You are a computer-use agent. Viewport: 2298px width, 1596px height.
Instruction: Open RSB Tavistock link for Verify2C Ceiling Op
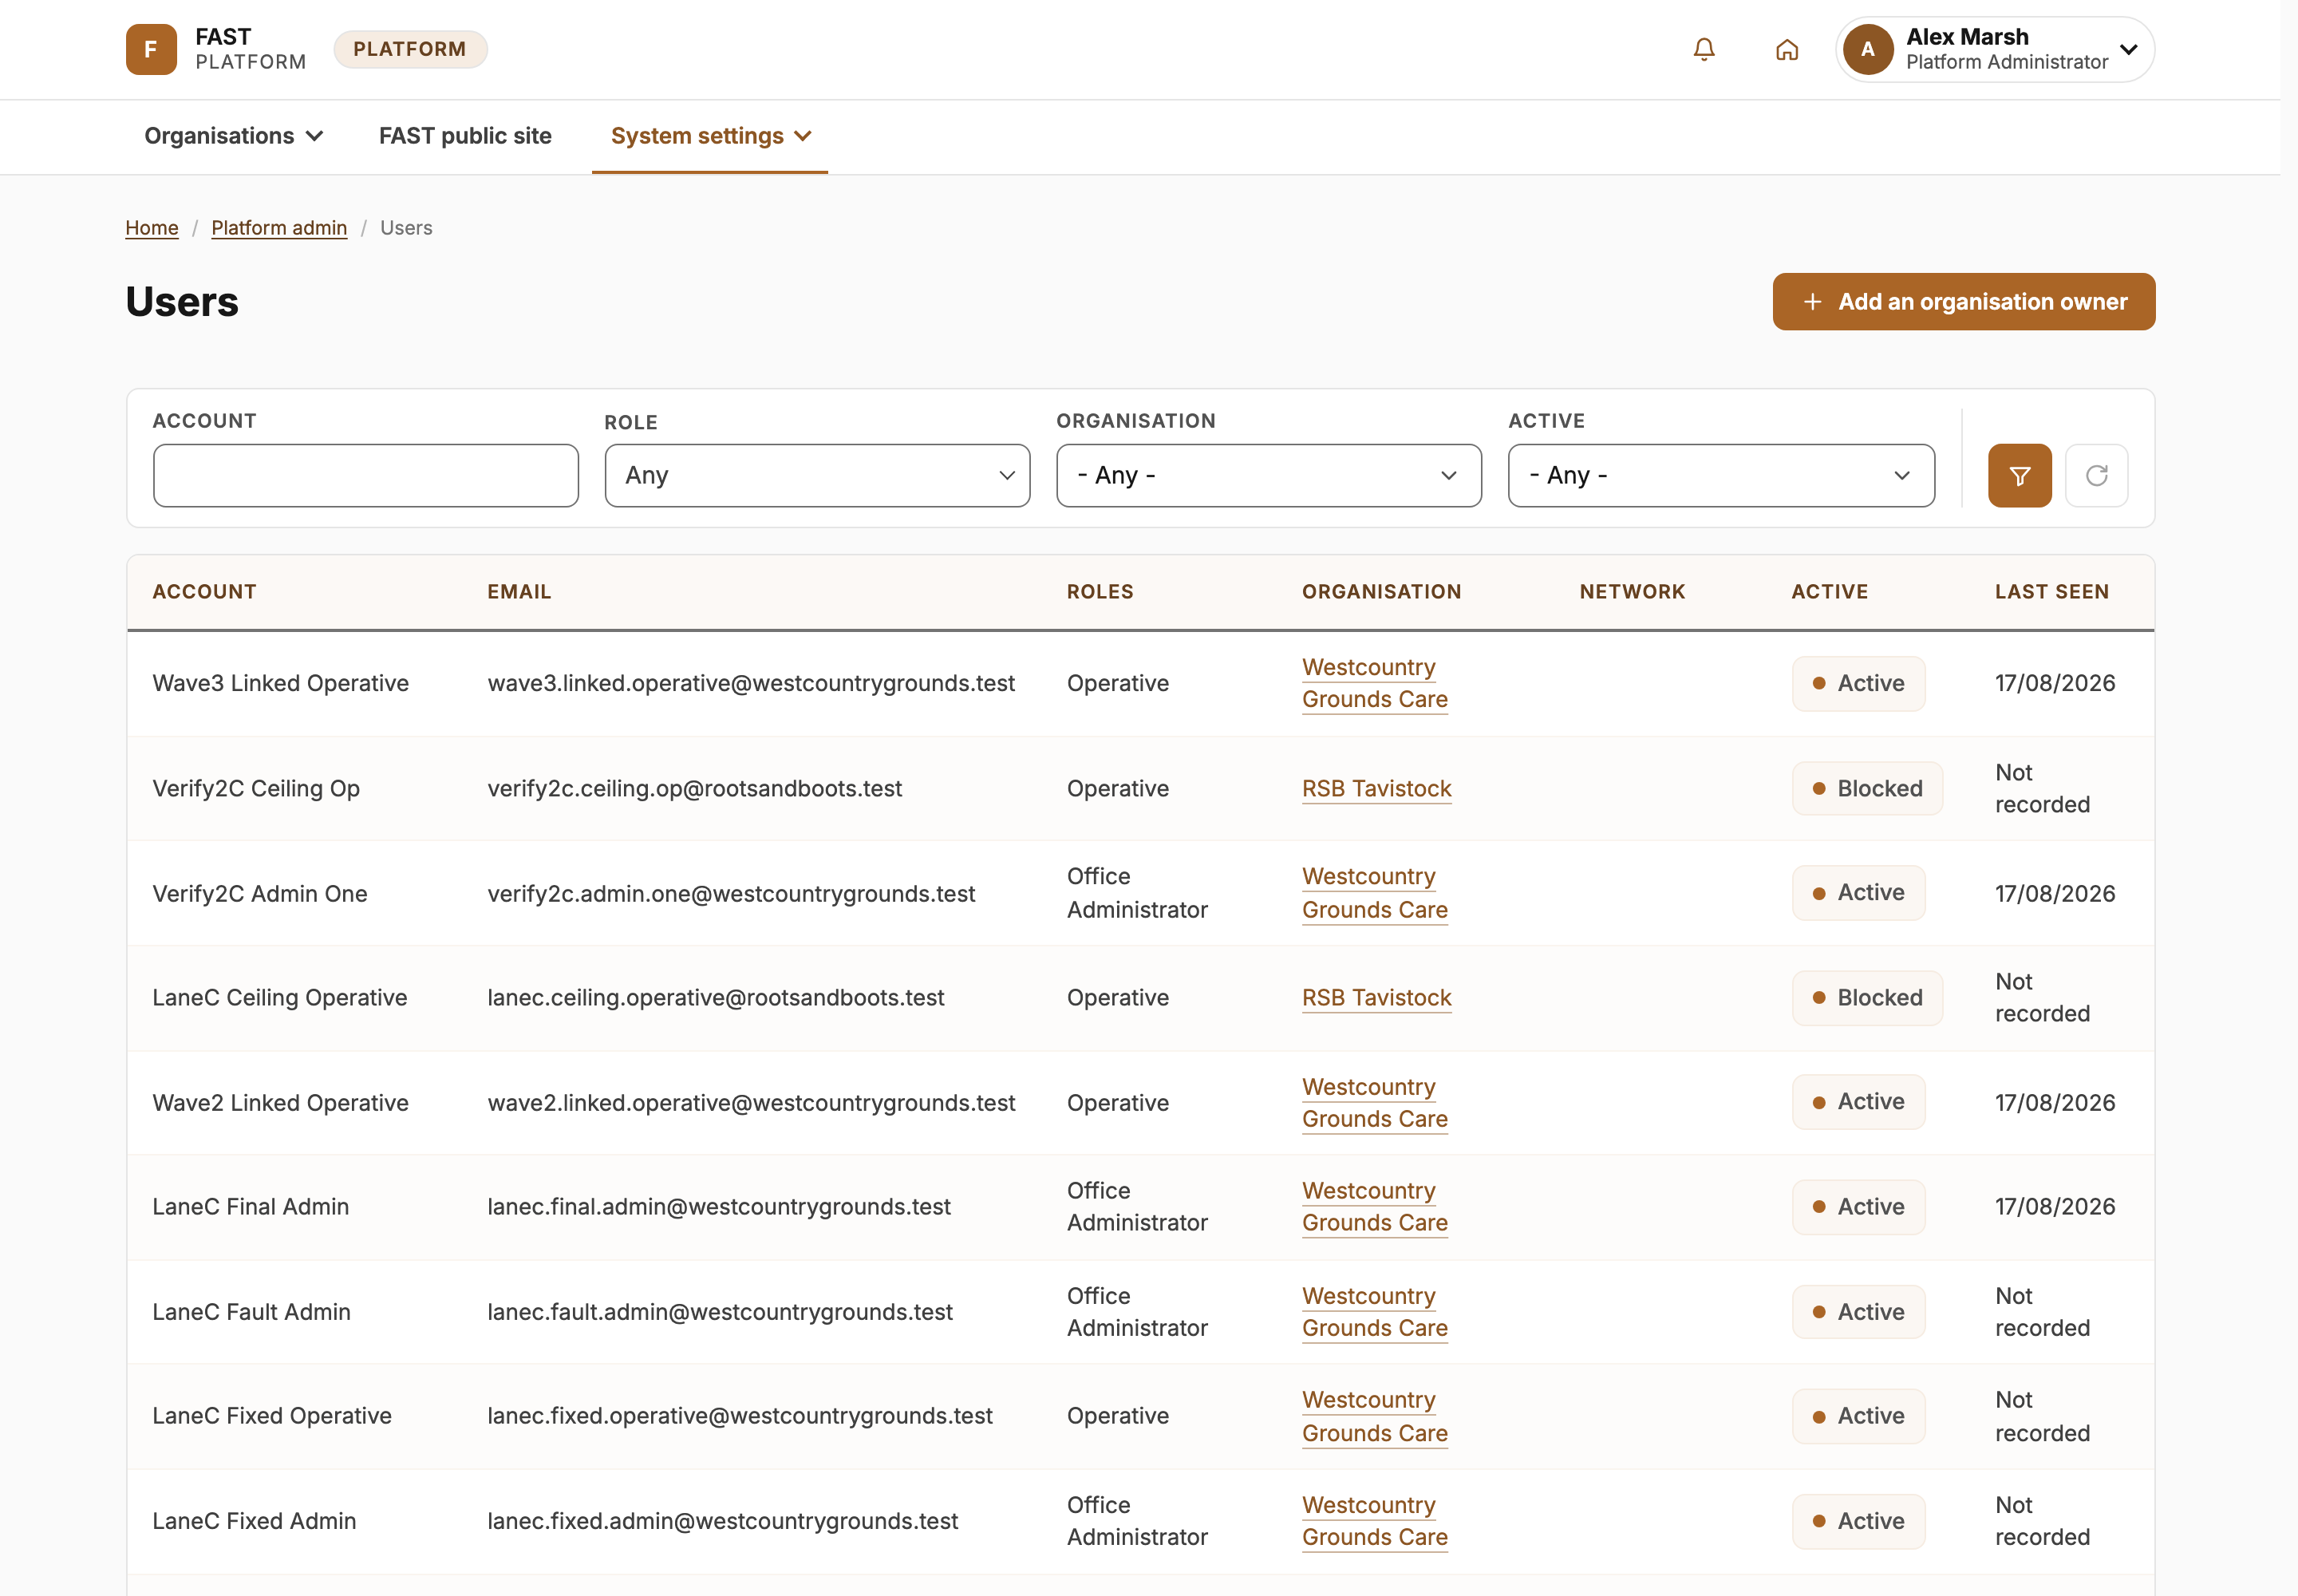(x=1376, y=789)
